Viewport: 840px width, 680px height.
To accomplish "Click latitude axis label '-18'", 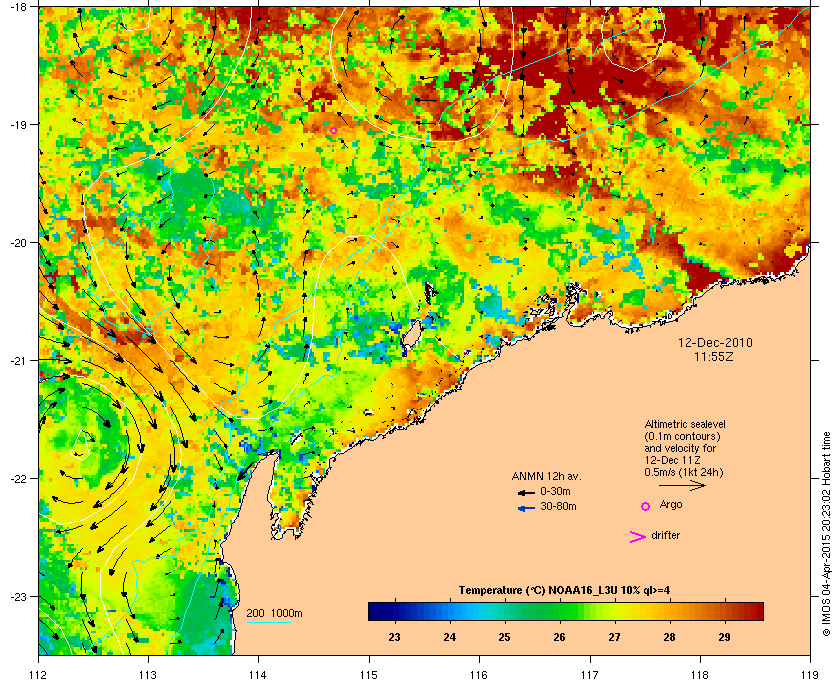I will coord(18,6).
